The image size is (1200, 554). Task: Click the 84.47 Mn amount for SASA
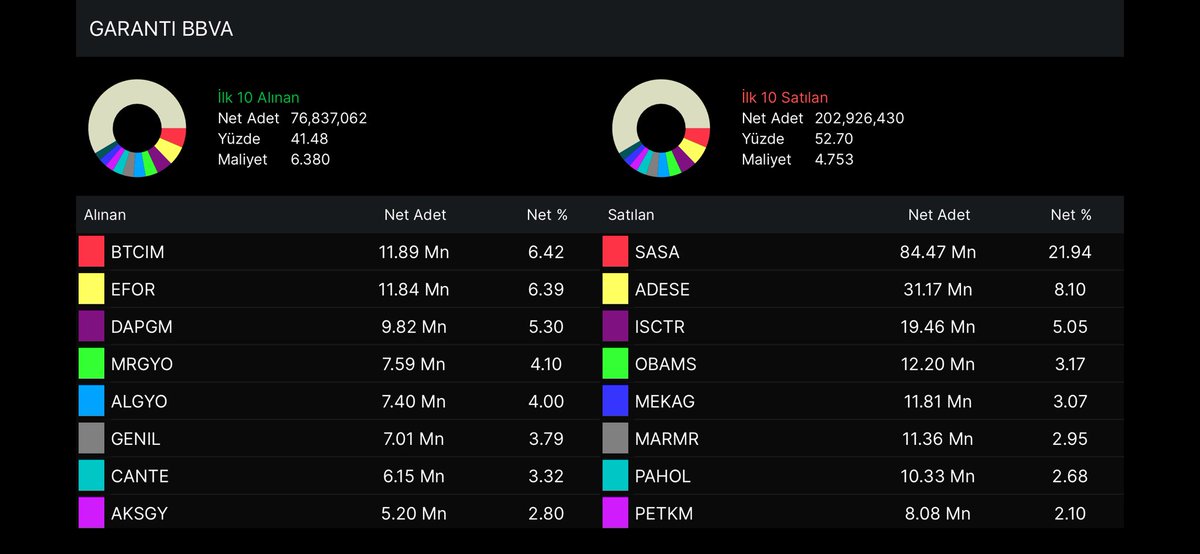[x=938, y=252]
